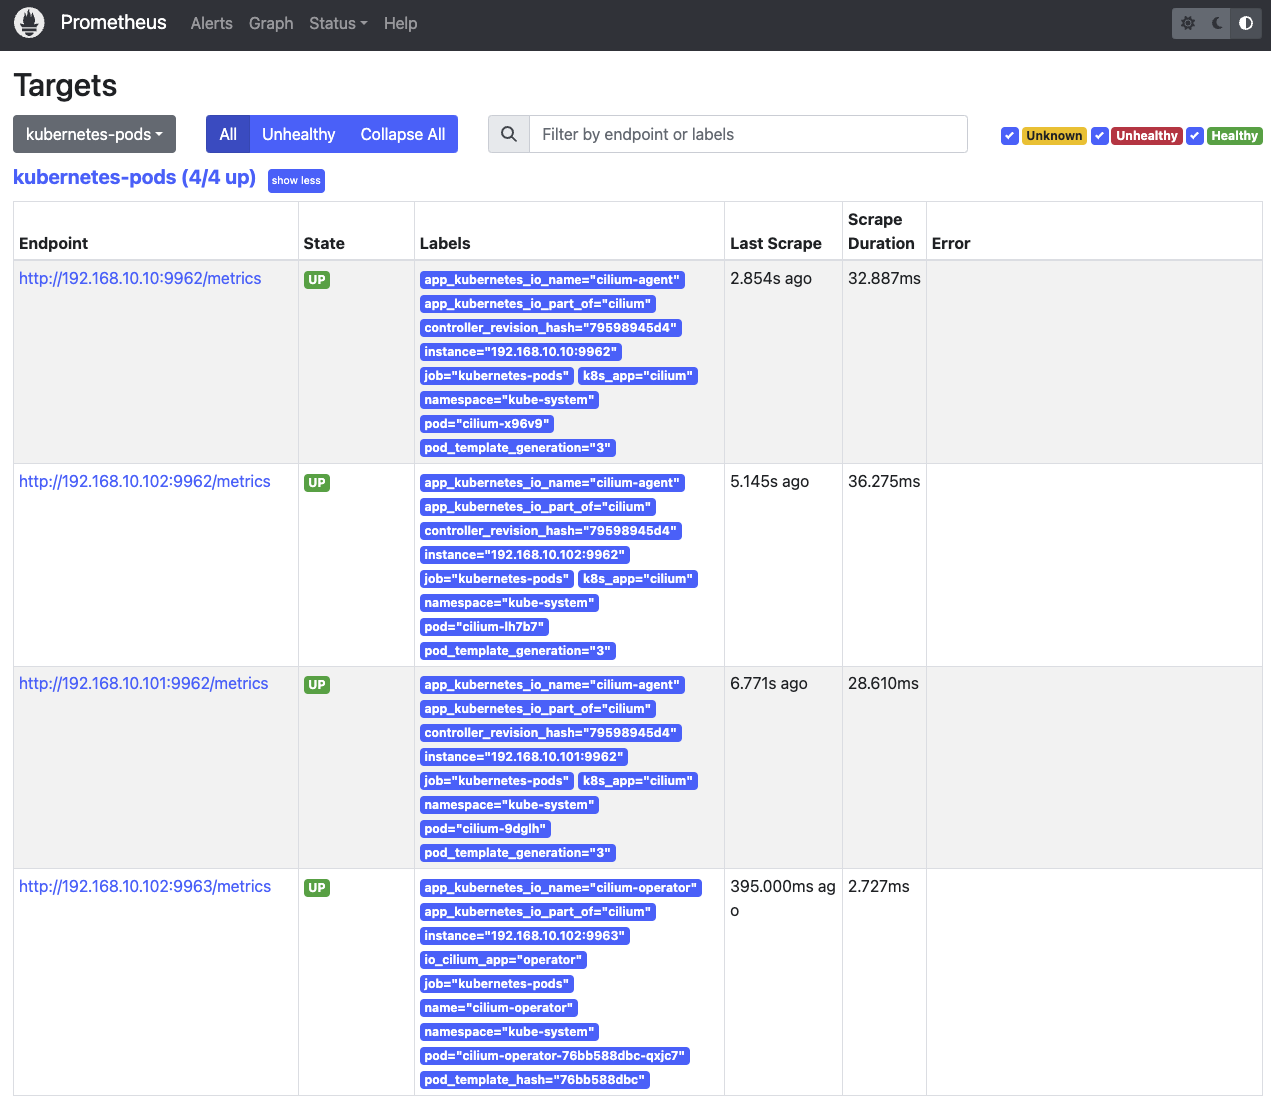This screenshot has height=1106, width=1271.
Task: Open the kubernetes-pods scrape pool dropdown
Action: click(x=94, y=134)
